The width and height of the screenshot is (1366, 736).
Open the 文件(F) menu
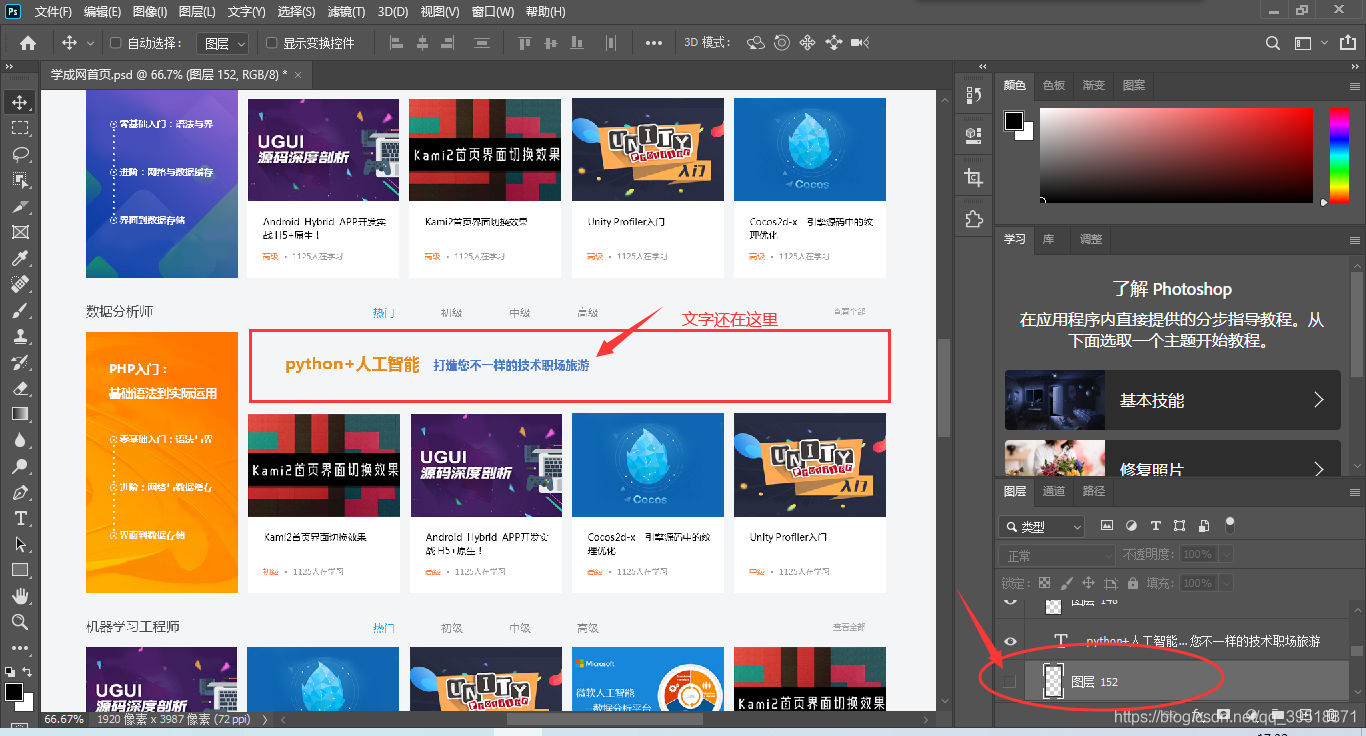pos(53,12)
